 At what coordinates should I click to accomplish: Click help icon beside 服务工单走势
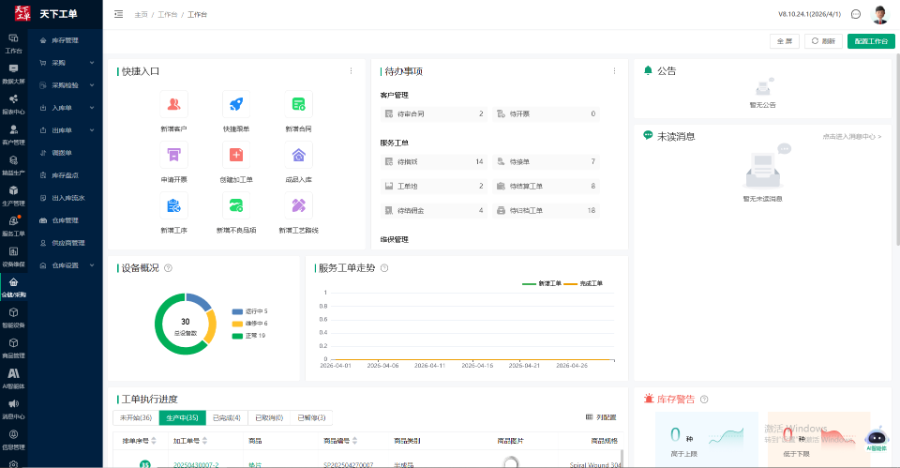[384, 268]
